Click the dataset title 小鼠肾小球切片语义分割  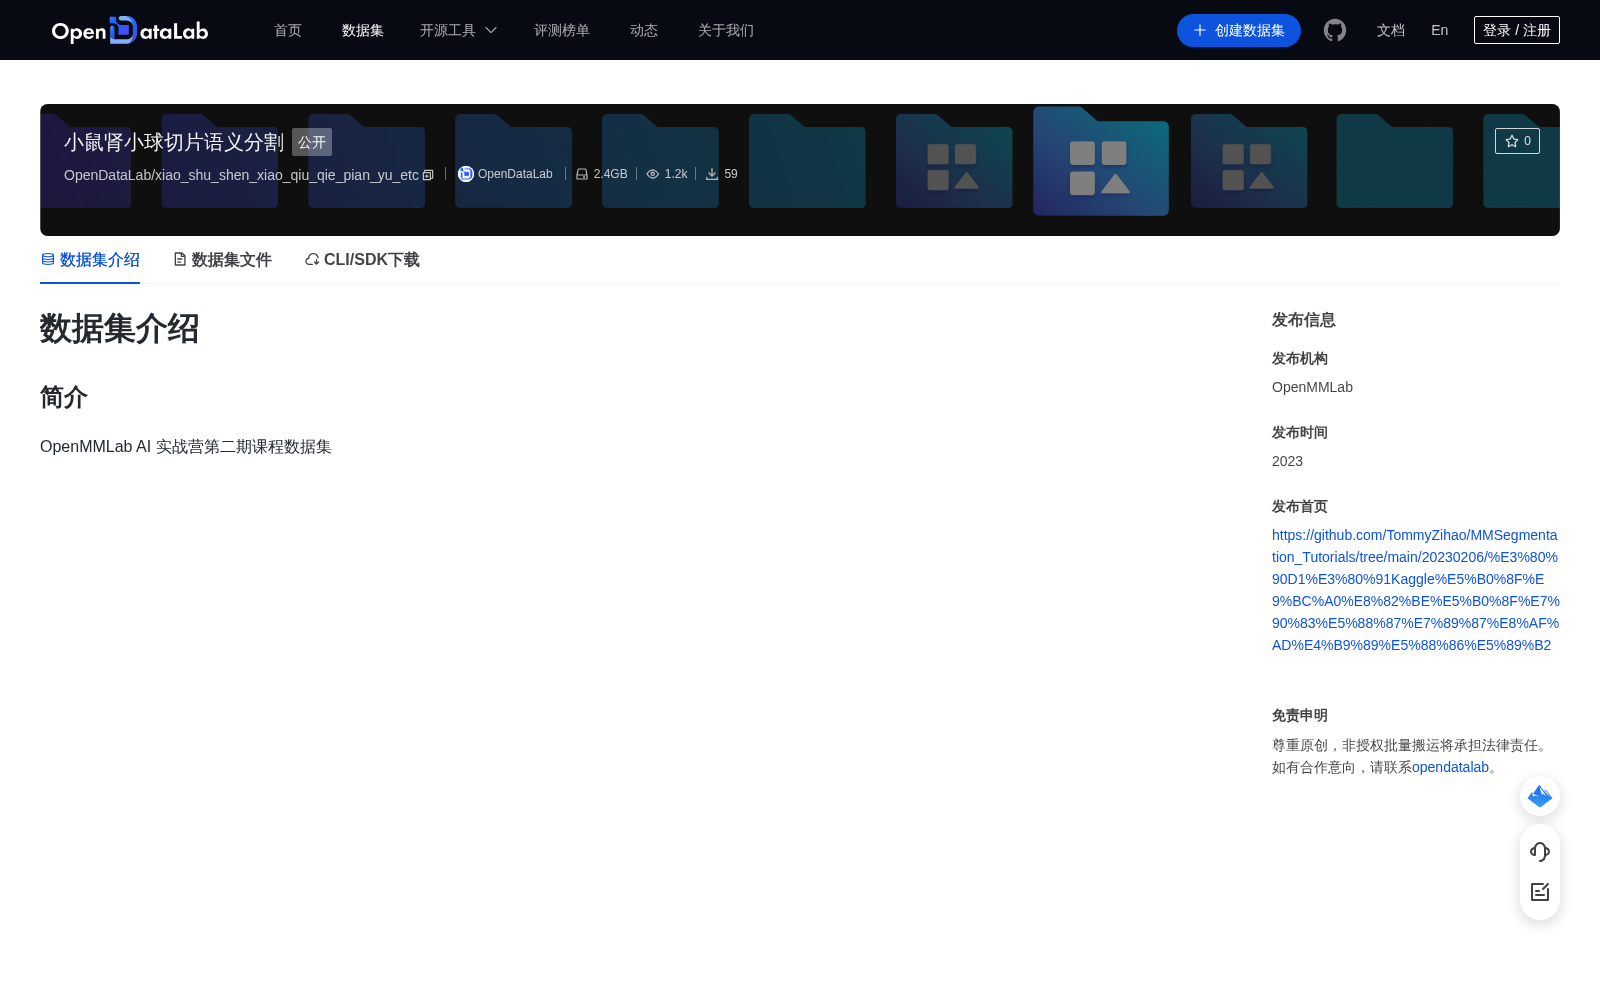point(174,142)
